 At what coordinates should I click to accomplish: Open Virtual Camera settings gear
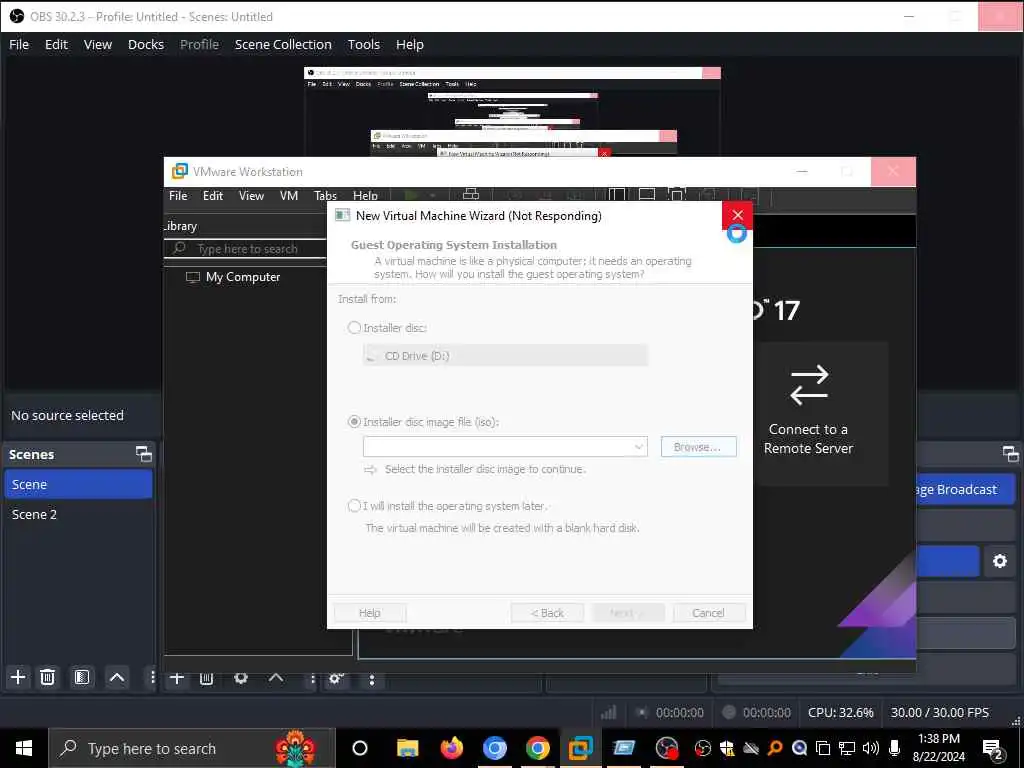1000,561
